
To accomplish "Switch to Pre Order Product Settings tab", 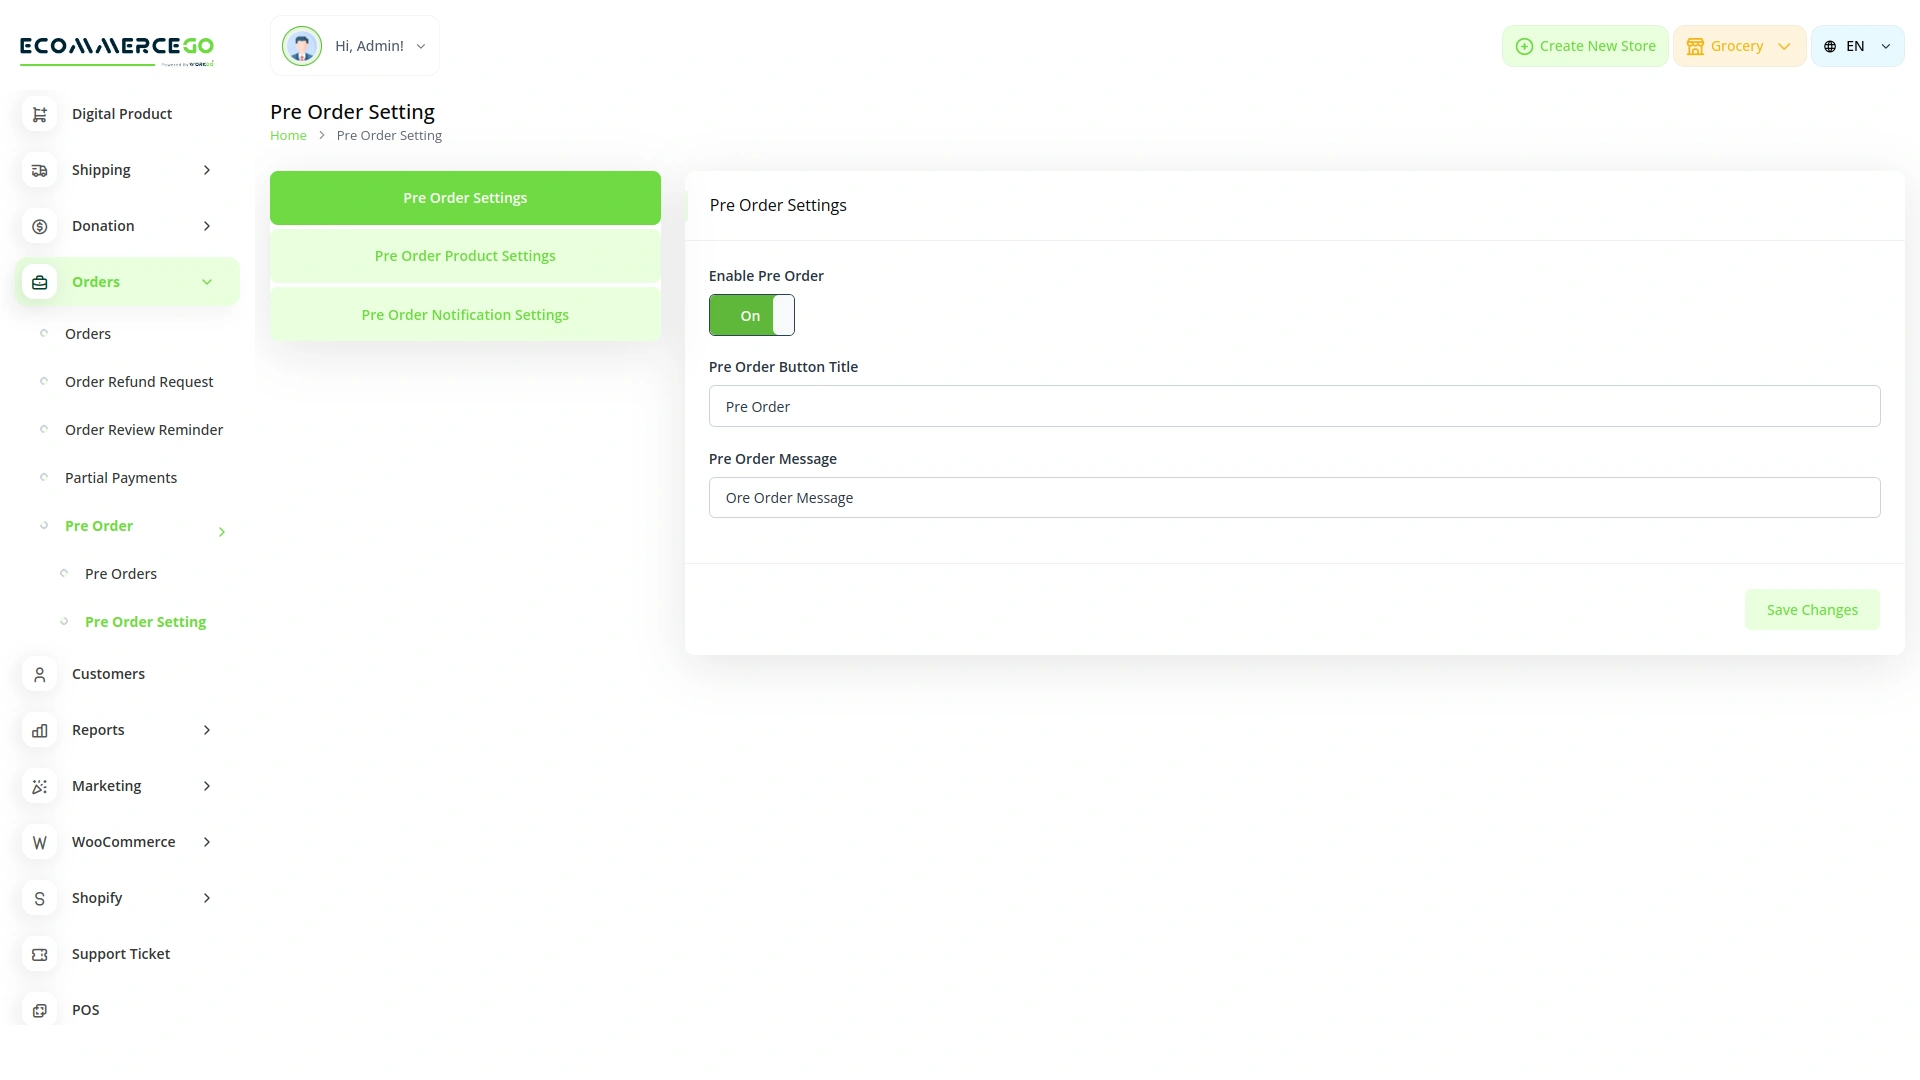I will 464,256.
